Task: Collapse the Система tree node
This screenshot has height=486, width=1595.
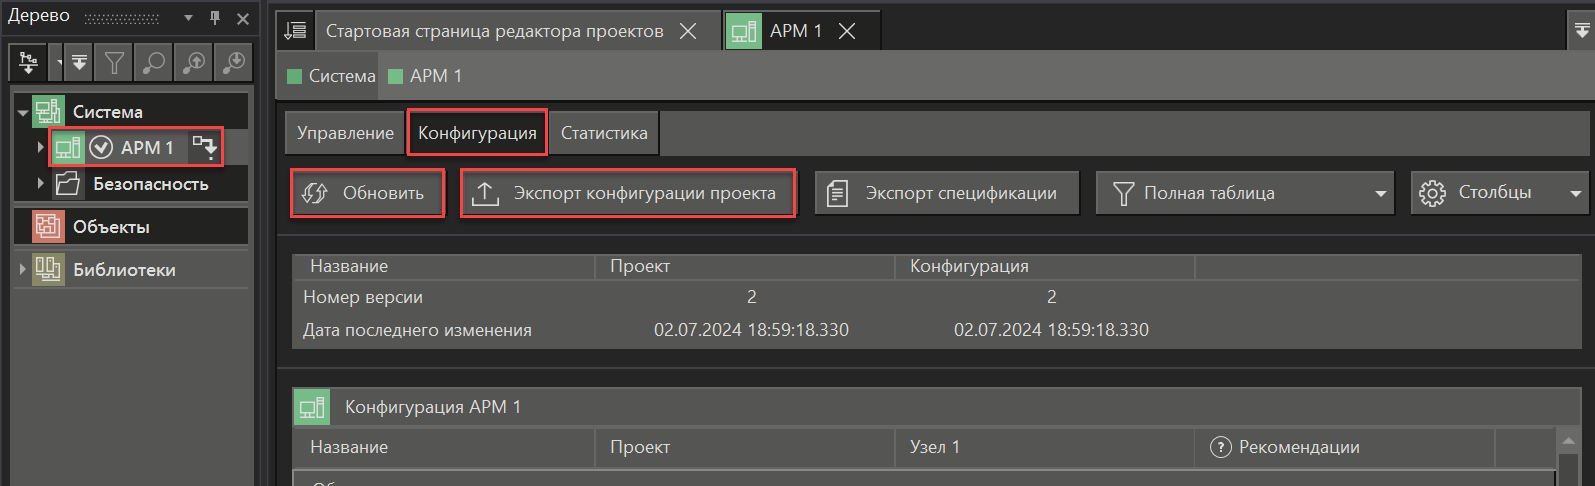Action: pos(22,113)
